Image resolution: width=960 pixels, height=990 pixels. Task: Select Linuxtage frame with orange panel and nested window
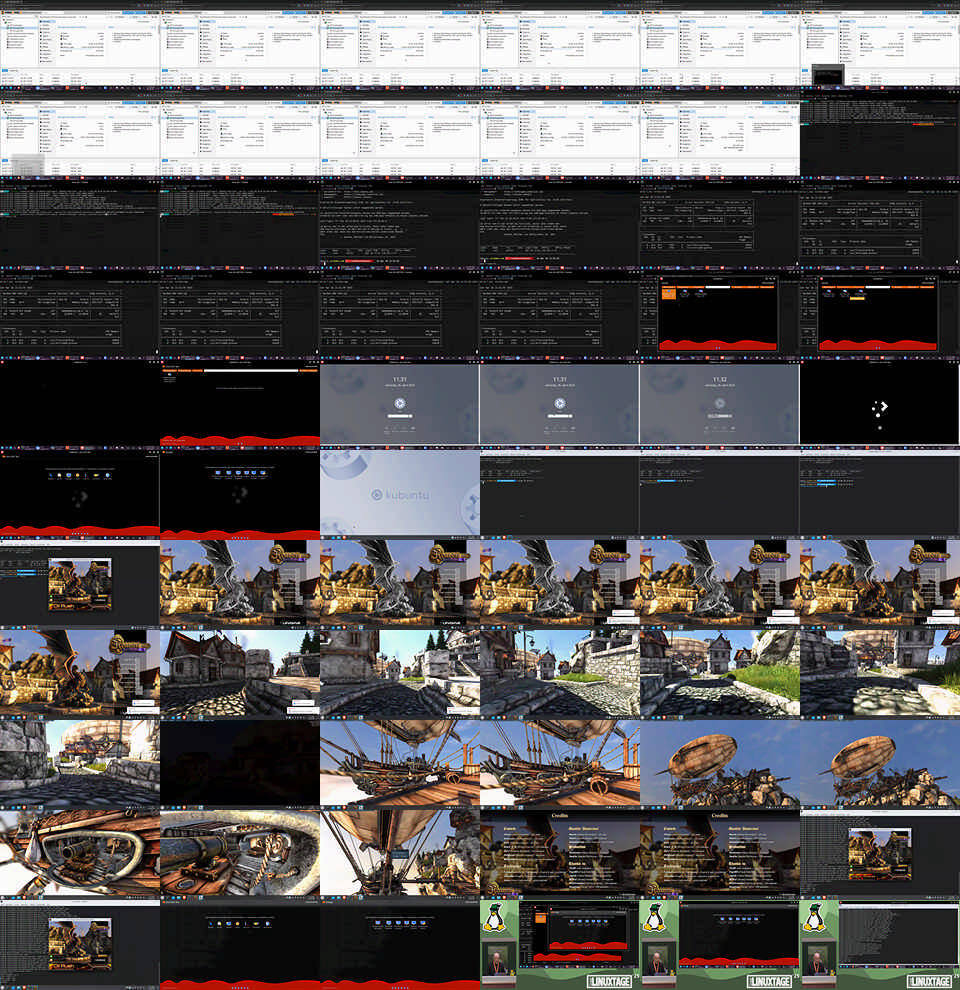coord(560,945)
